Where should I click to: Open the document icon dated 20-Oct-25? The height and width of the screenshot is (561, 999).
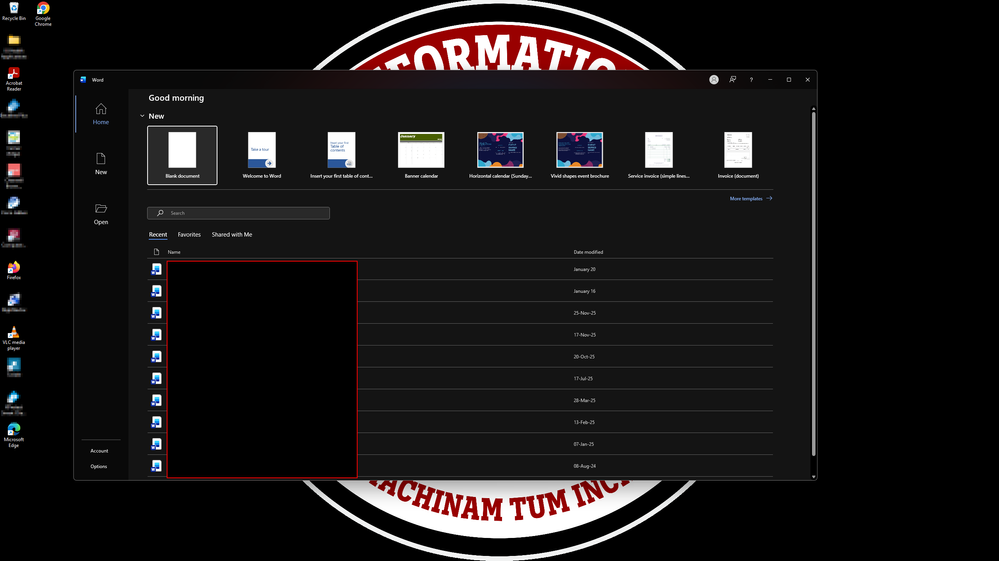[156, 357]
